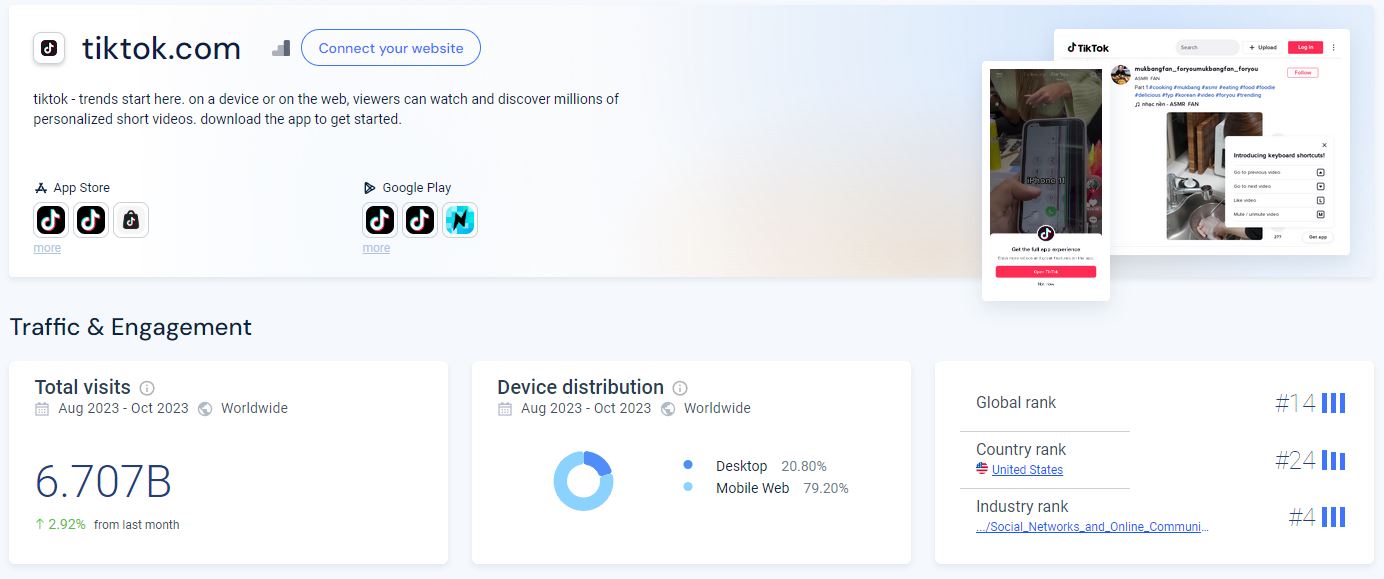1384x579 pixels.
Task: Open info tooltip next to Total visits
Action: coord(147,388)
